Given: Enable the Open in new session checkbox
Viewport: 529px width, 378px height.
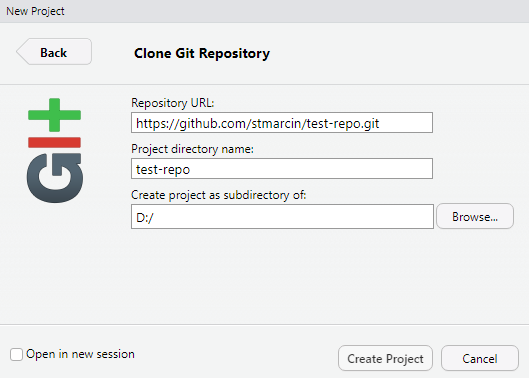Looking at the screenshot, I should (x=16, y=354).
